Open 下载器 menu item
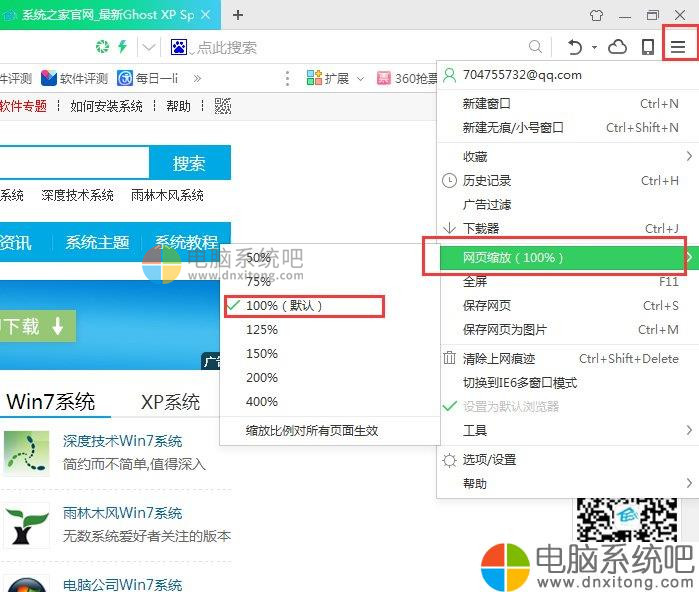Screen dimensions: 699x592 coord(567,229)
